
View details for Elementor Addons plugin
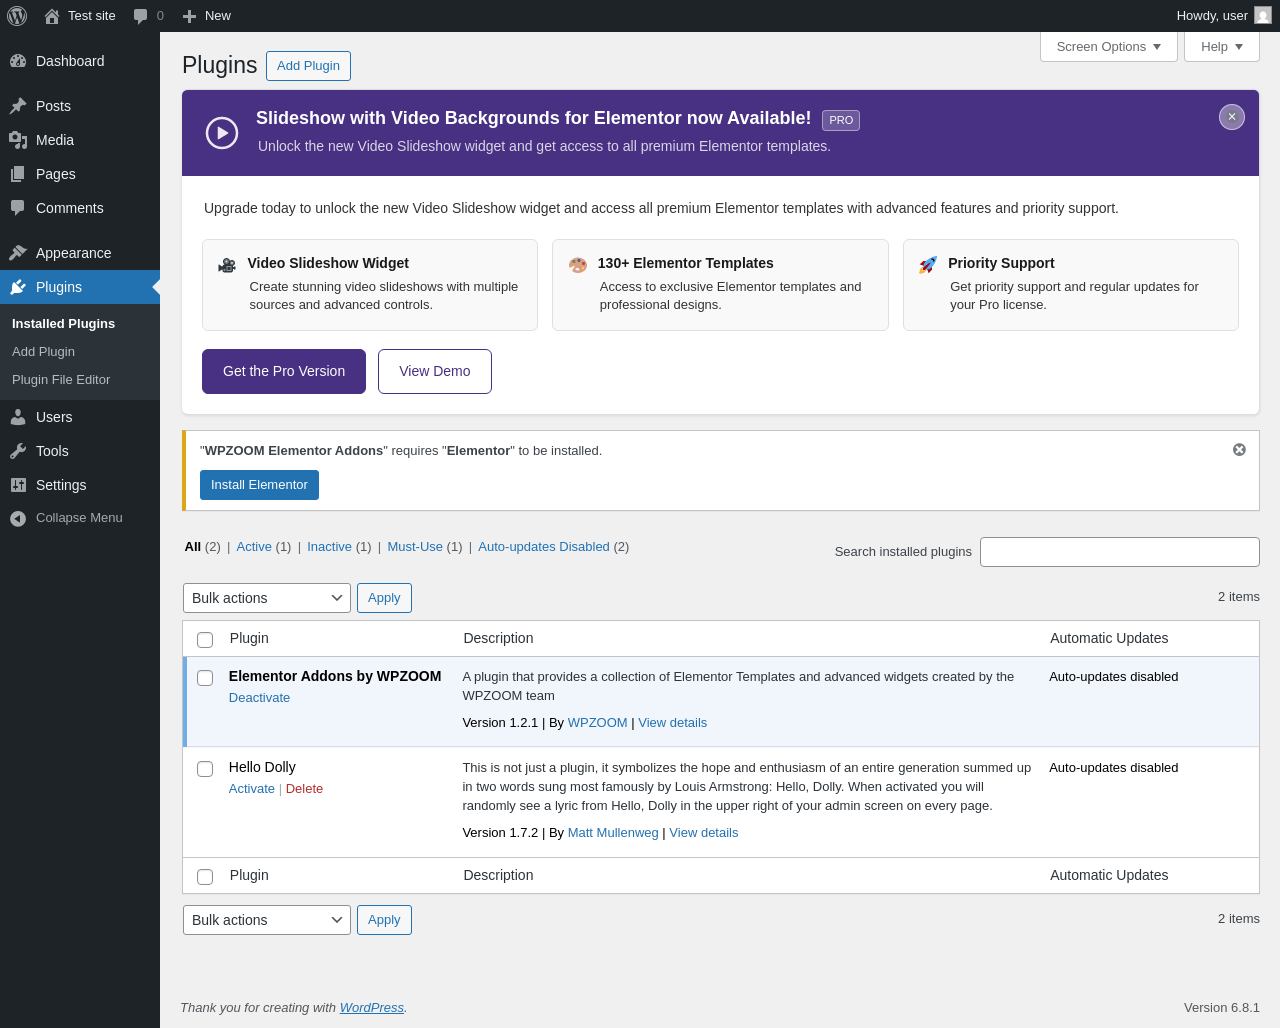(x=673, y=723)
